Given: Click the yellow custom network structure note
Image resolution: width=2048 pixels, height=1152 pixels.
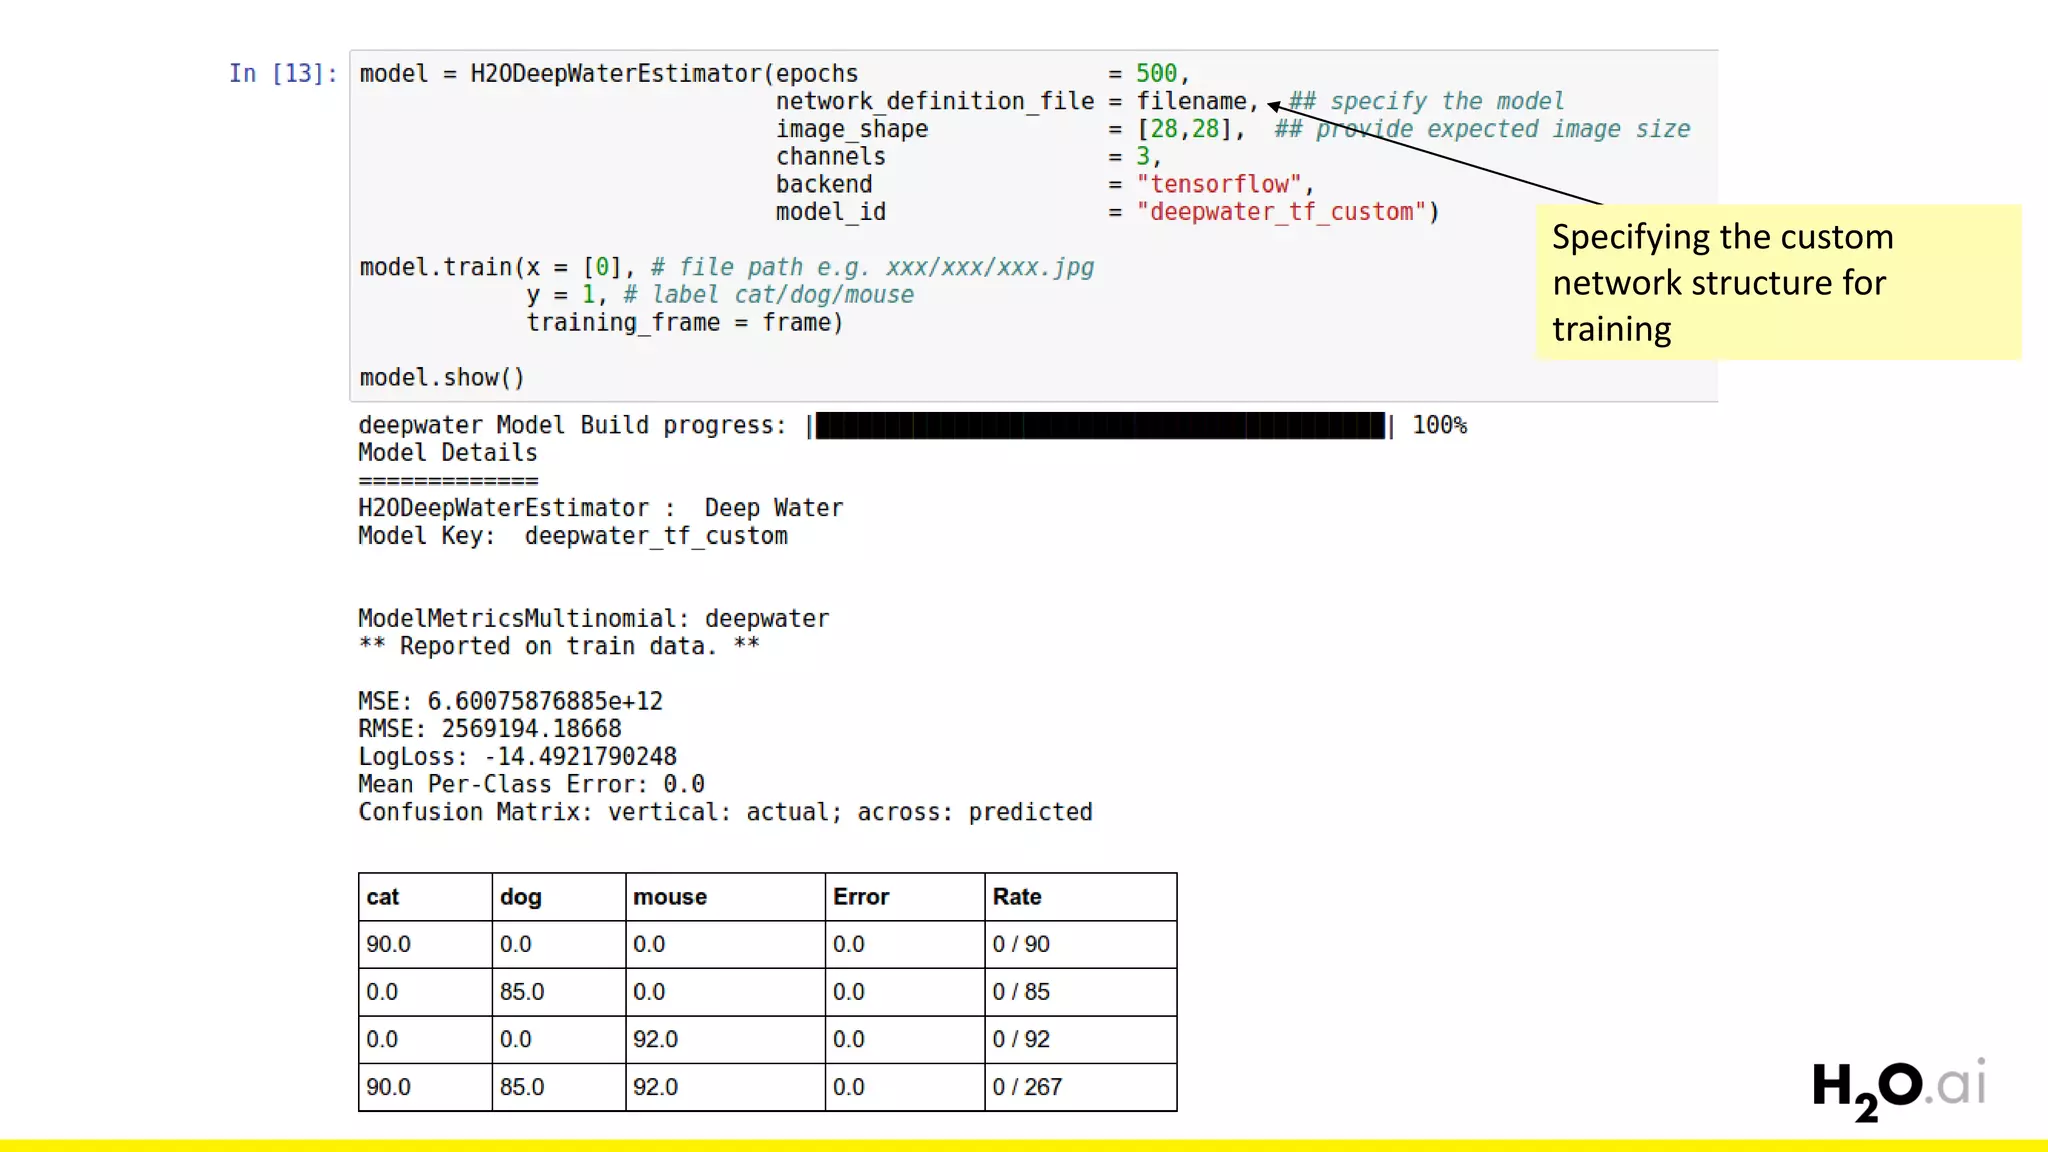Looking at the screenshot, I should 1778,282.
